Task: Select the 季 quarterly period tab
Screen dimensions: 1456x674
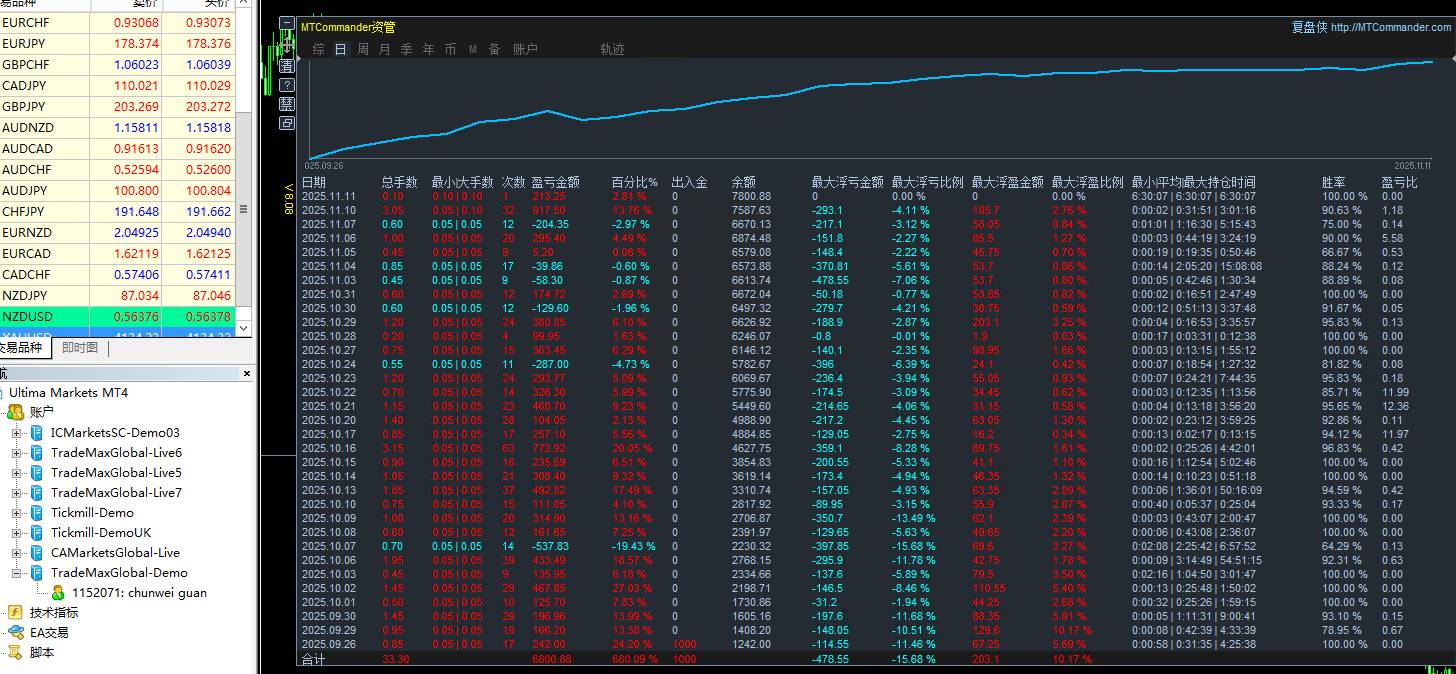Action: coord(407,49)
